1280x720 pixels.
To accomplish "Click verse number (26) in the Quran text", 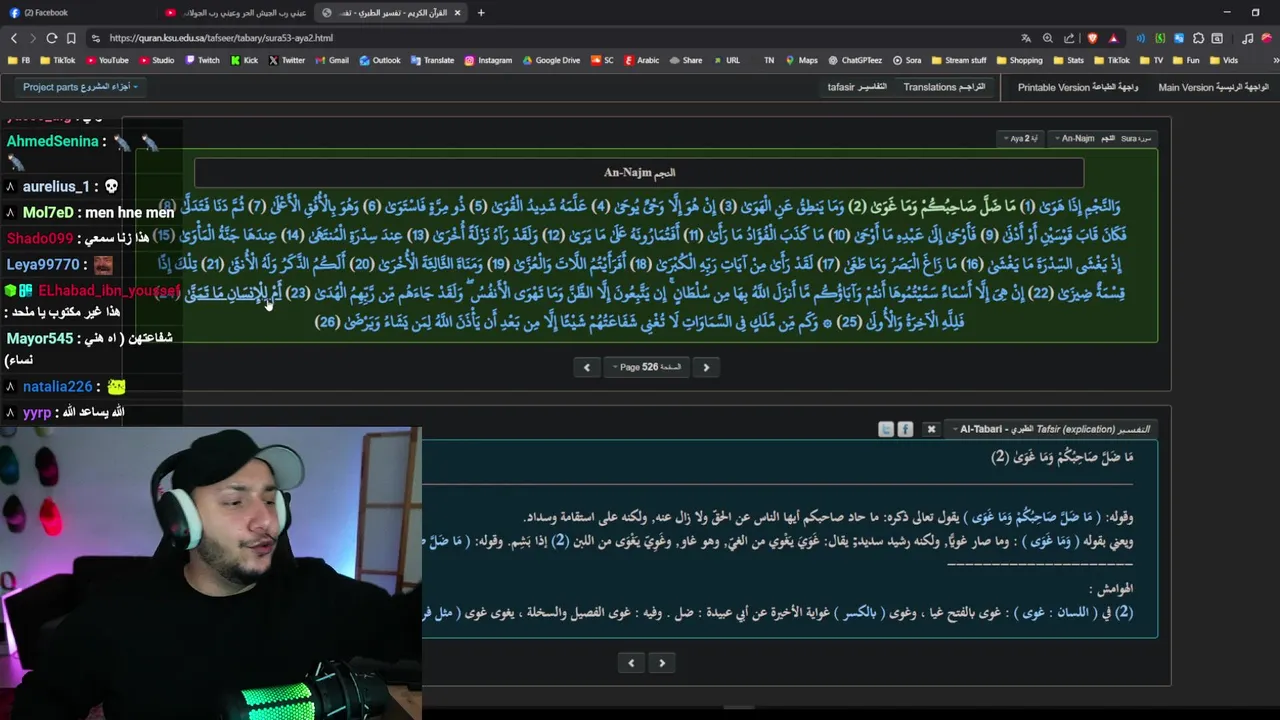I will 327,322.
